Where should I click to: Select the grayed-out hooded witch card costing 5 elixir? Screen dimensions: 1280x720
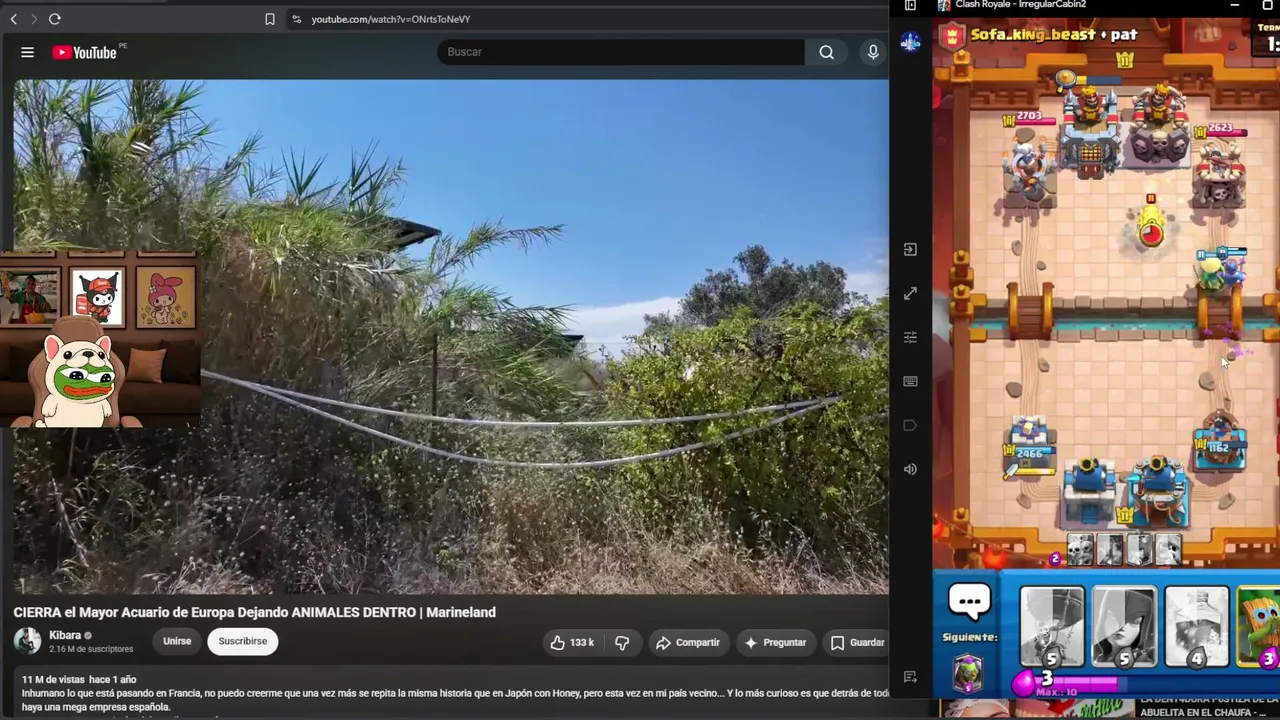click(1124, 627)
